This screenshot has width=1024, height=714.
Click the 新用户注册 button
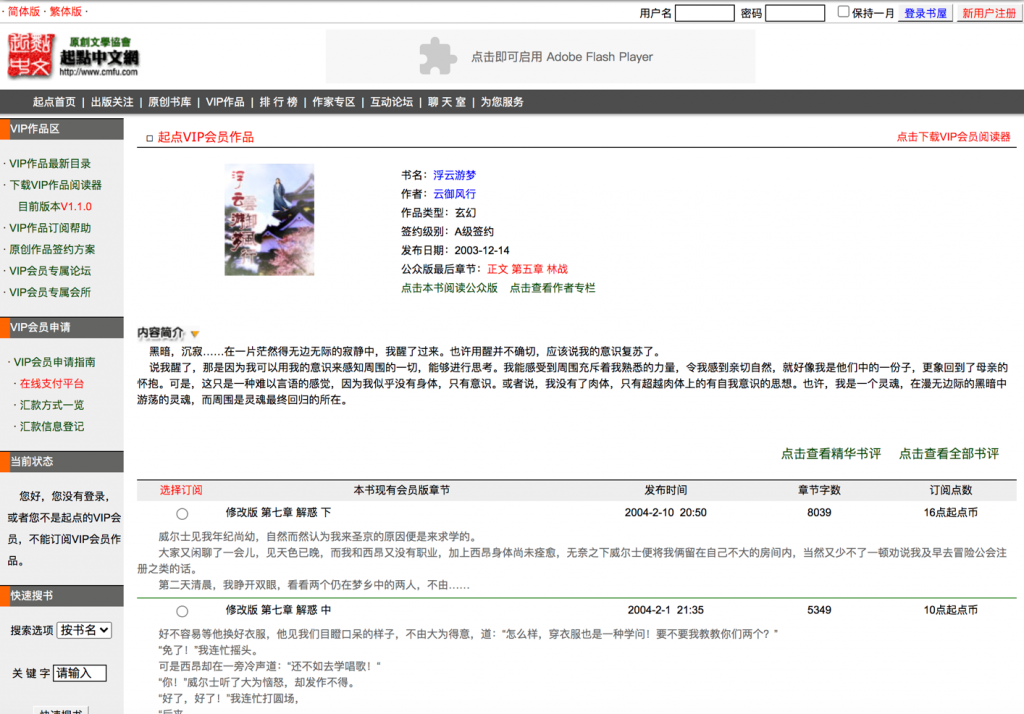989,13
